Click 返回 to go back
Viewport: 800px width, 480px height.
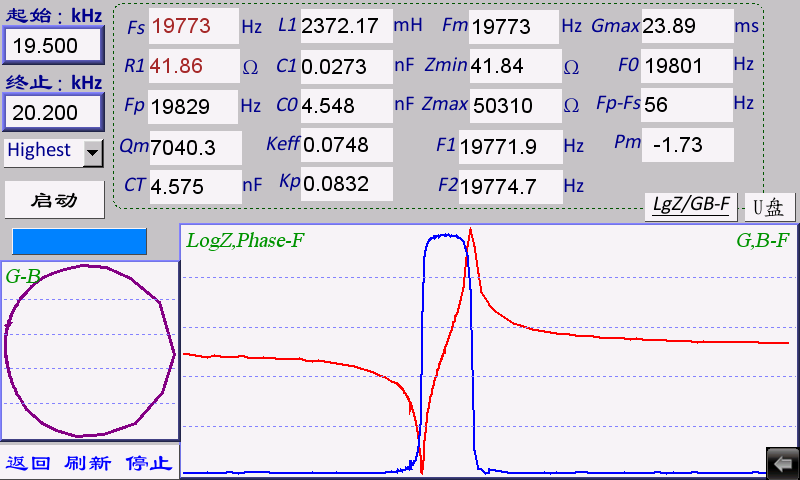point(28,463)
